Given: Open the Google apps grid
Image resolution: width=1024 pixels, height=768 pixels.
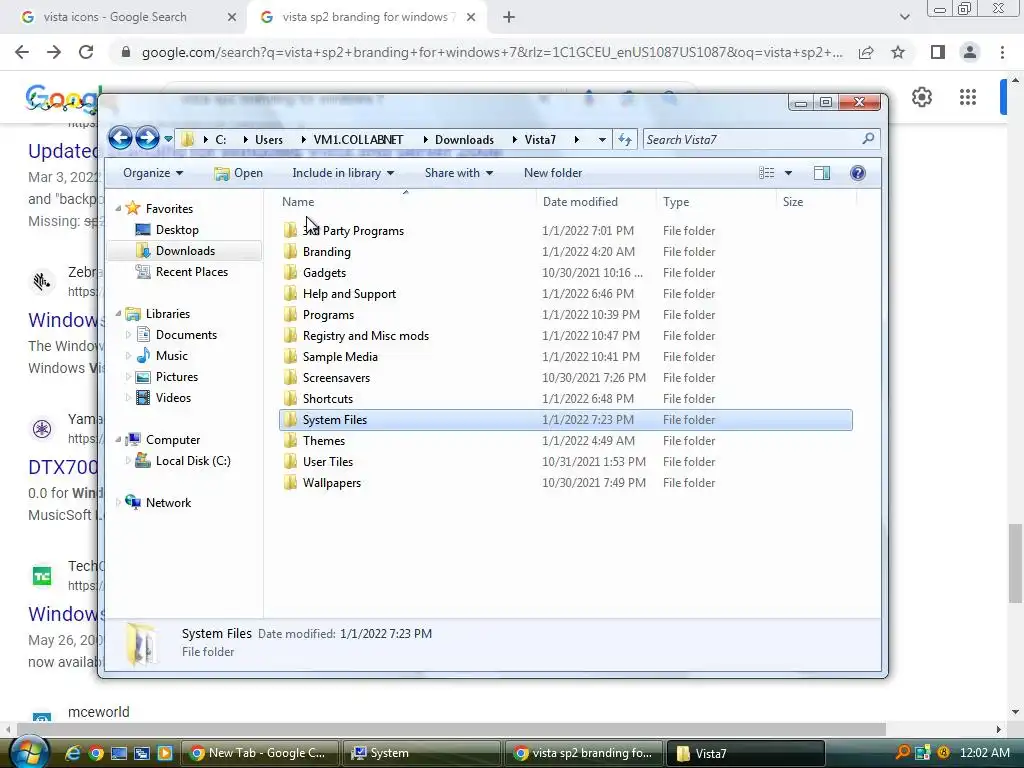Looking at the screenshot, I should click(967, 97).
